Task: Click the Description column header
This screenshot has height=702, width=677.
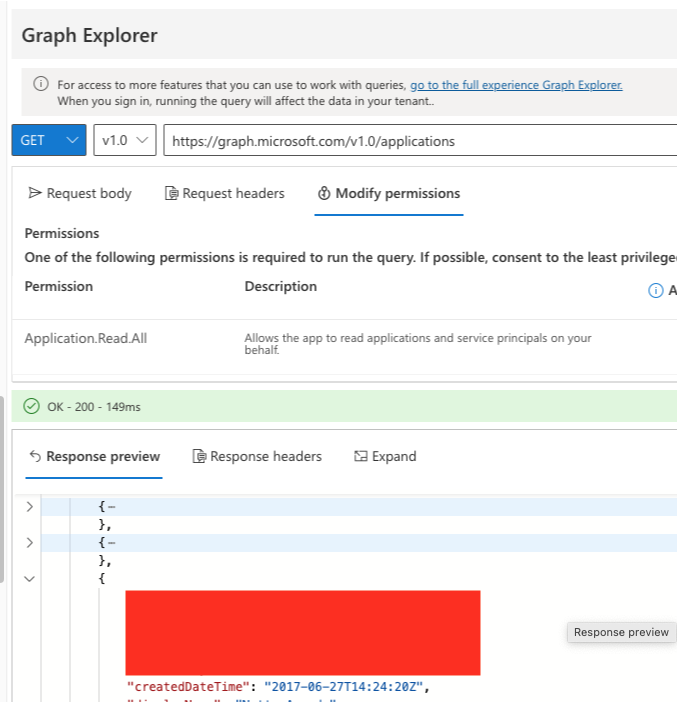Action: click(281, 287)
